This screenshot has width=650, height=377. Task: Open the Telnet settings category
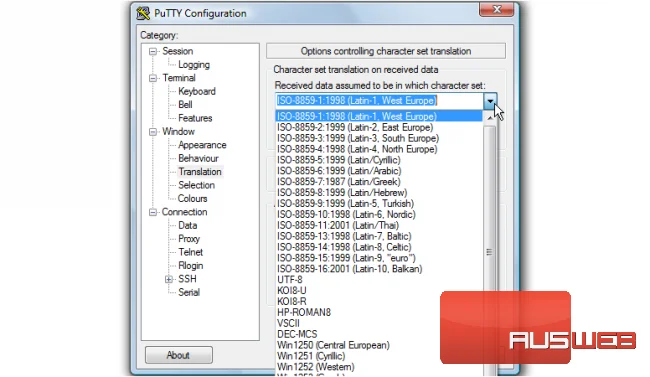pyautogui.click(x=190, y=252)
